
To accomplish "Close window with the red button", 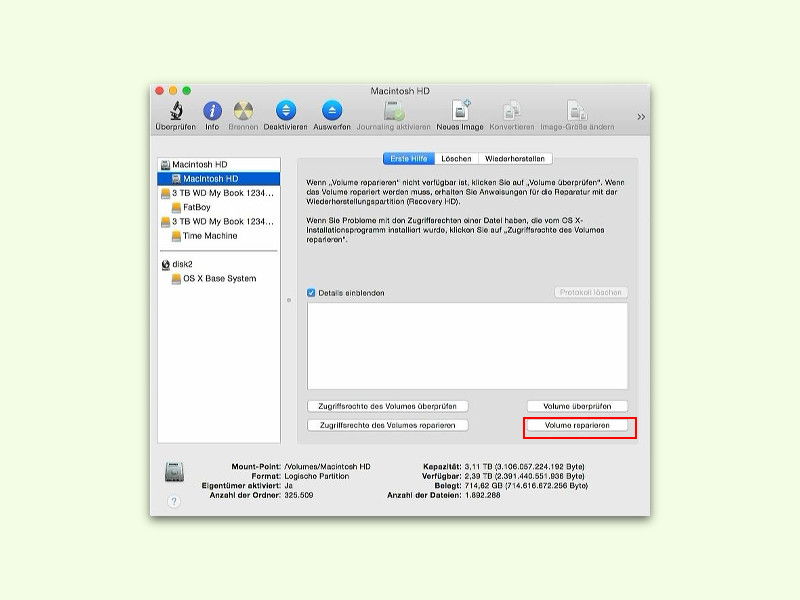I will point(160,91).
